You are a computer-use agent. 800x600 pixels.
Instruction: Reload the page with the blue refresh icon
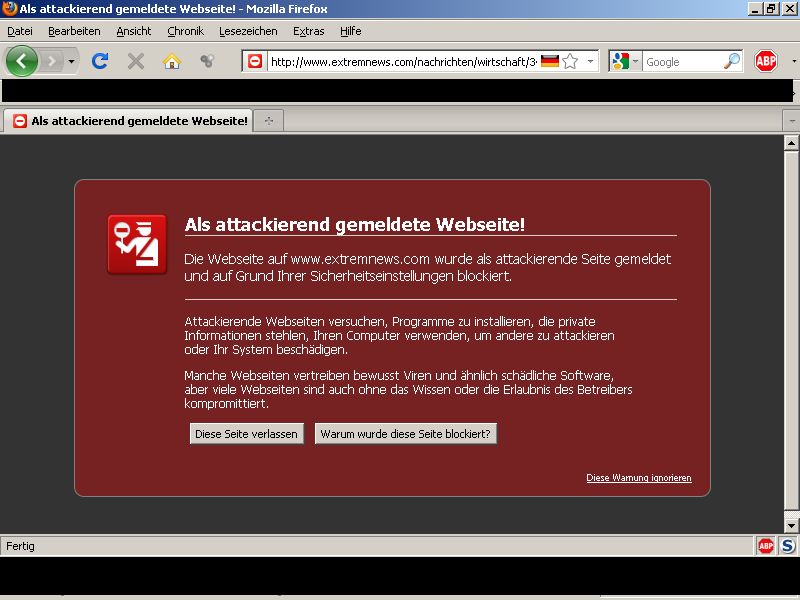(x=100, y=61)
